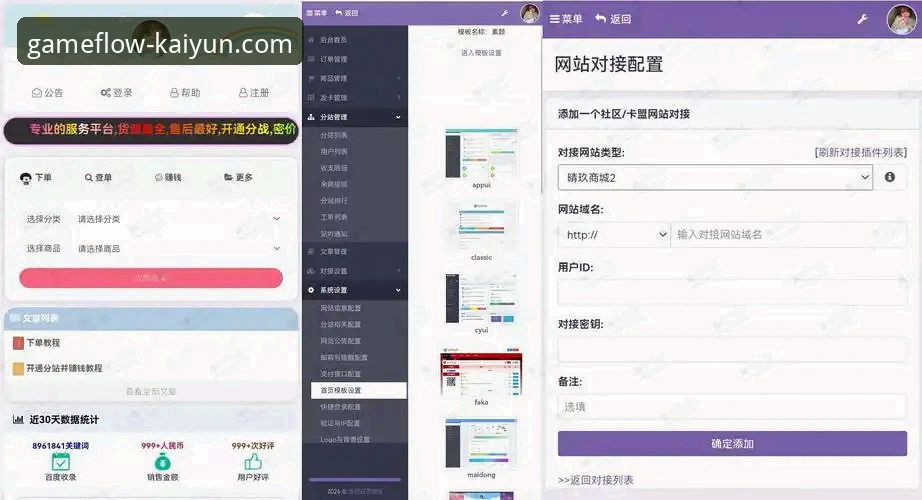Open 注册 registration in storefront
Viewport: 922px width, 500px height.
[254, 93]
